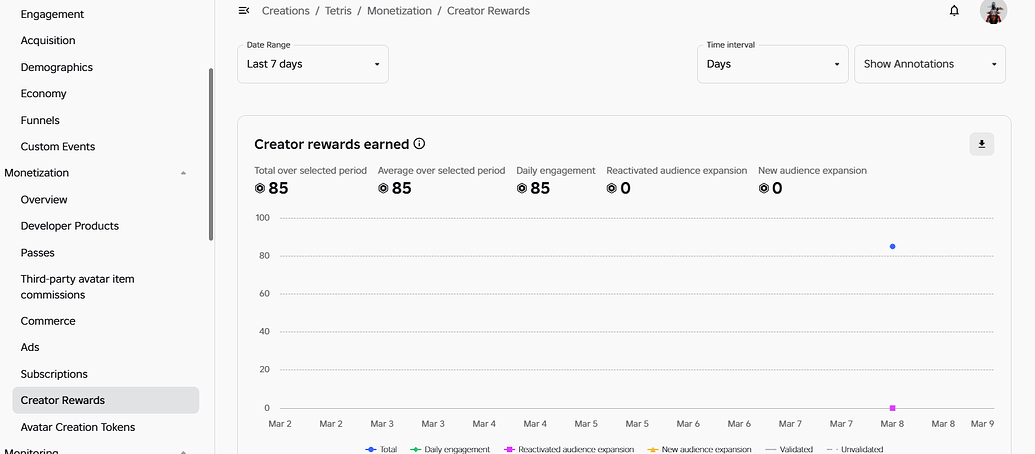Click Average over selected period value

[x=395, y=189]
